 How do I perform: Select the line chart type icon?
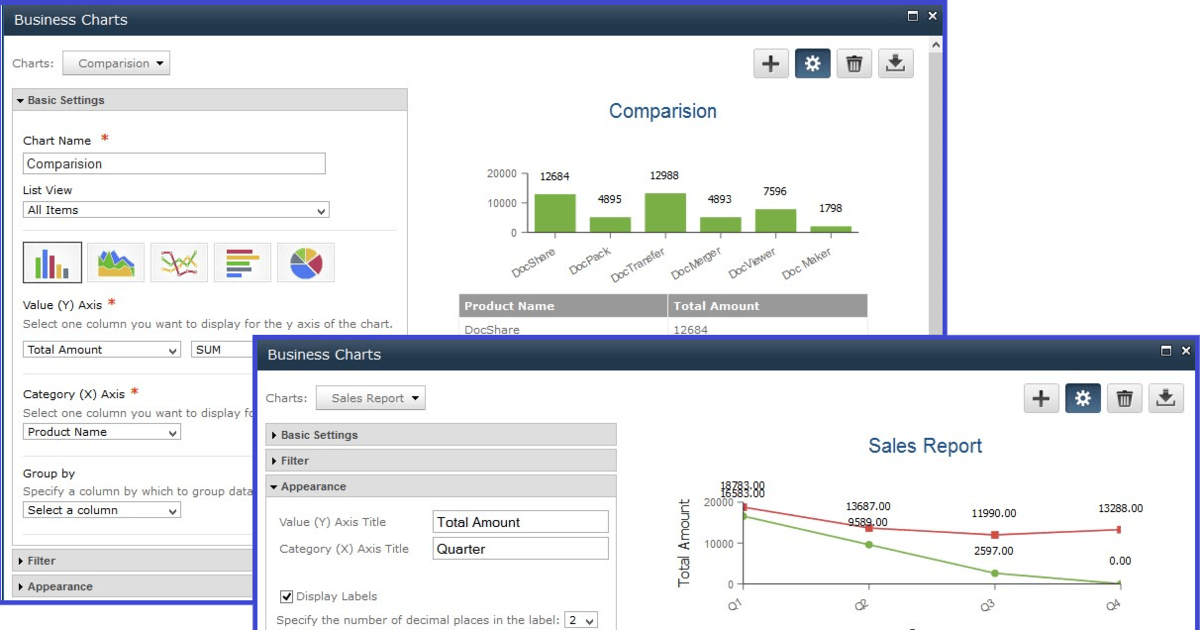click(178, 262)
